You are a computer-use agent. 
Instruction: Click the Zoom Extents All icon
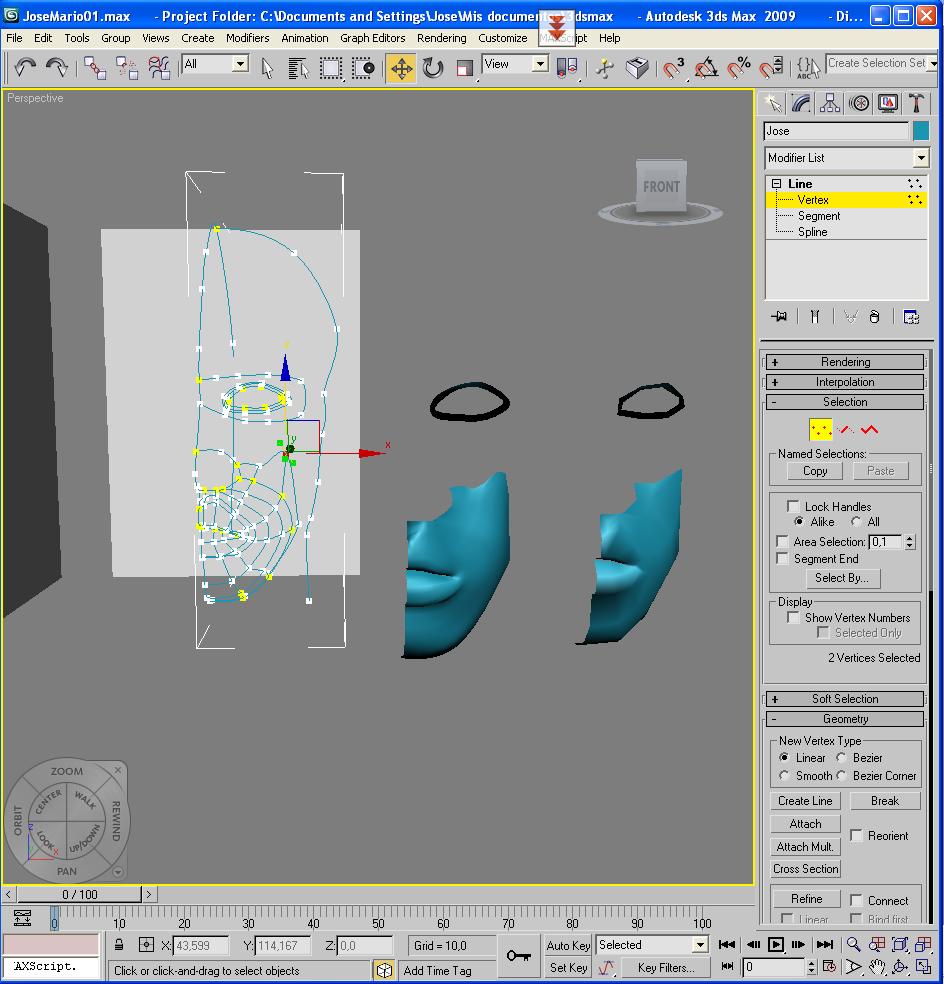[923, 944]
